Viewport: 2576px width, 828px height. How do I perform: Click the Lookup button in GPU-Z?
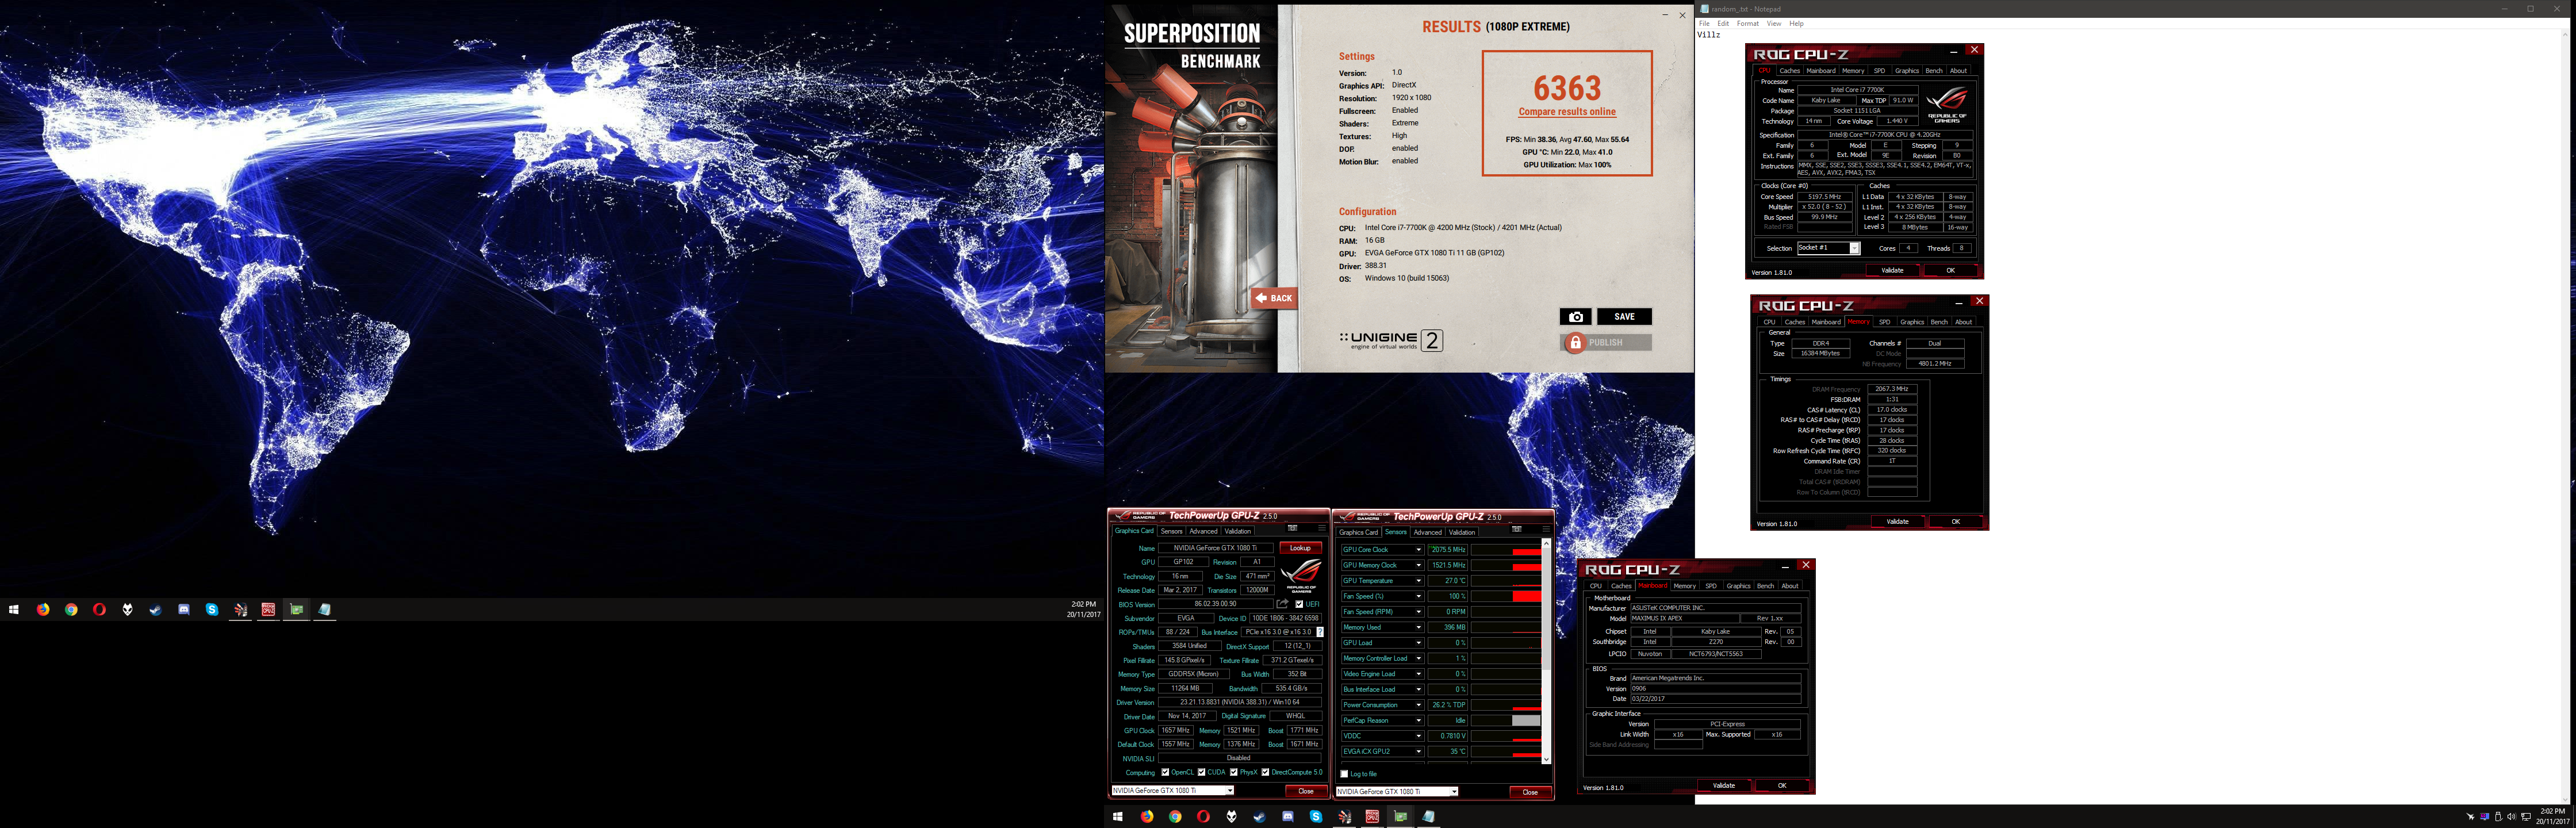coord(1300,548)
